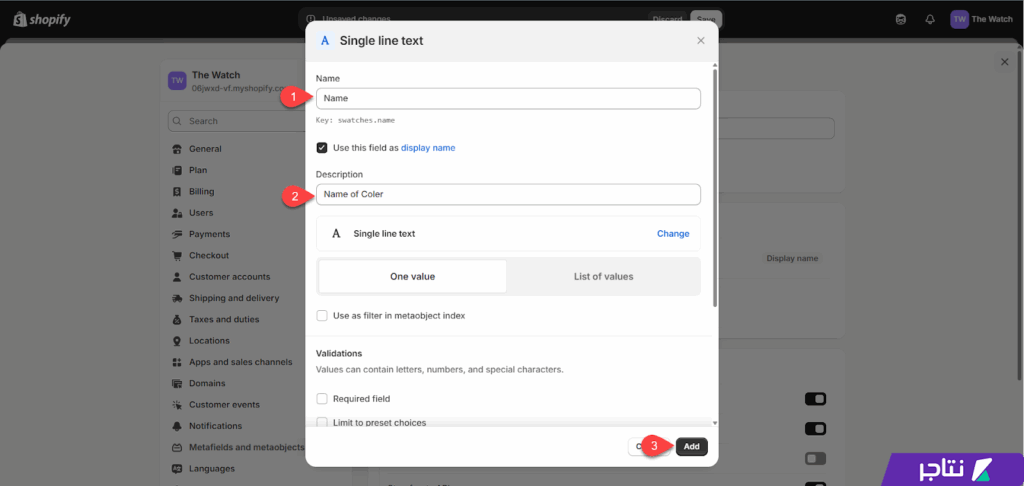Uncheck Use this field as display name
The width and height of the screenshot is (1024, 486).
click(x=322, y=148)
